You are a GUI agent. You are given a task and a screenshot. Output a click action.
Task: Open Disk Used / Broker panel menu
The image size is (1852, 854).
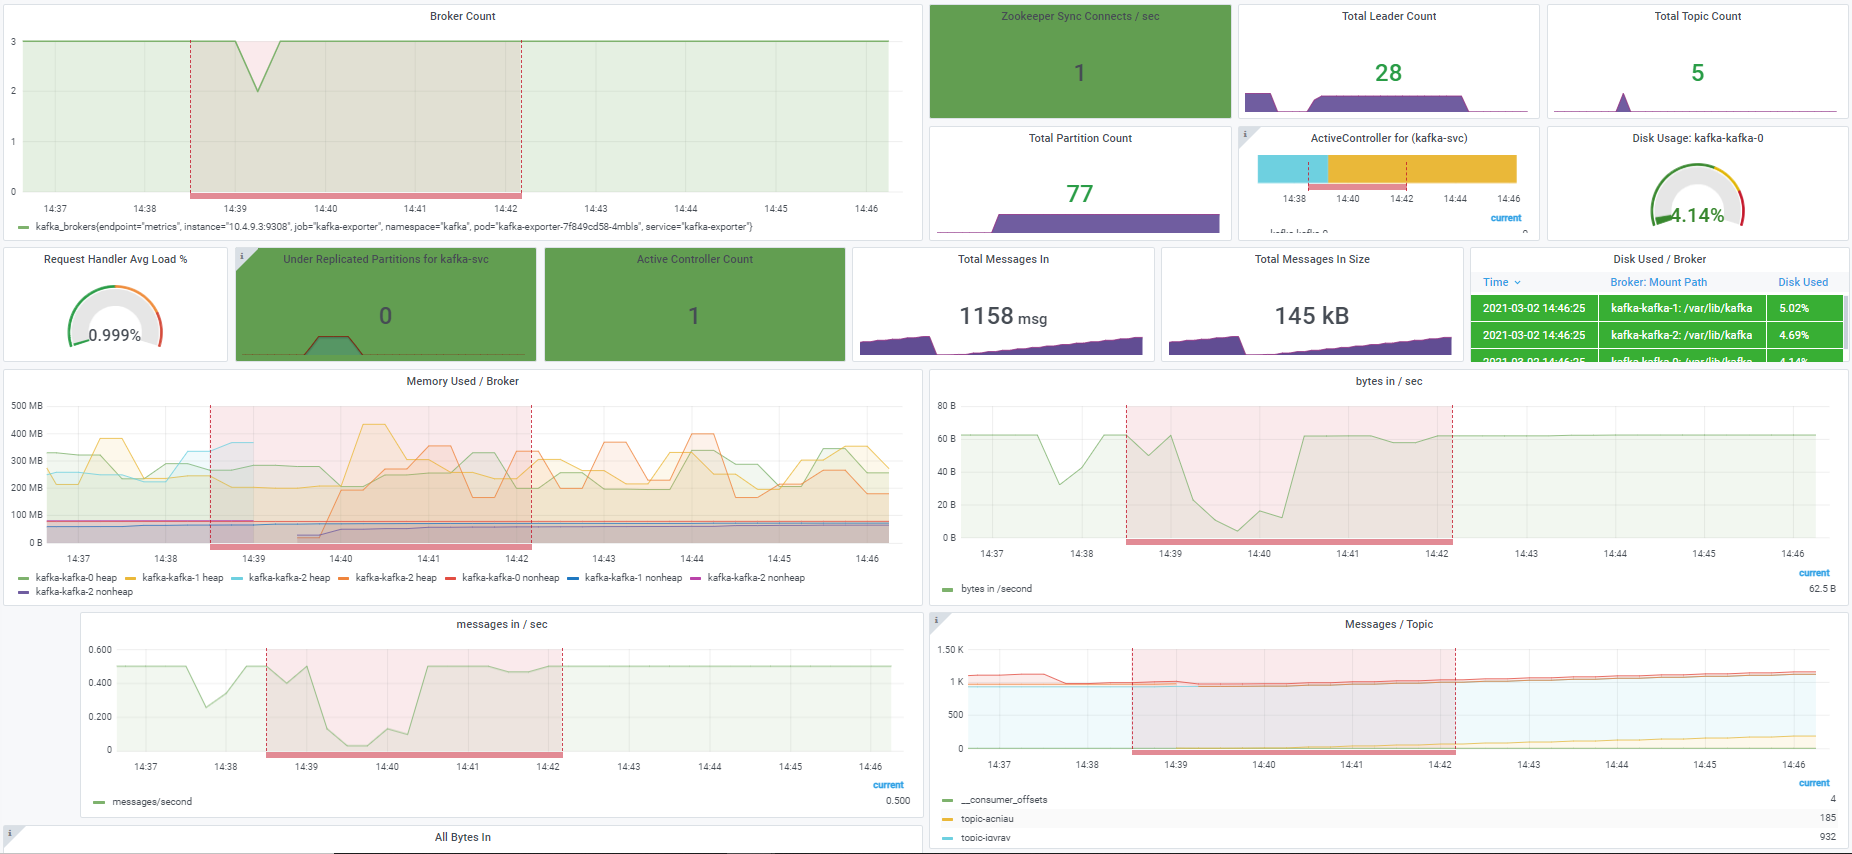(x=1659, y=259)
